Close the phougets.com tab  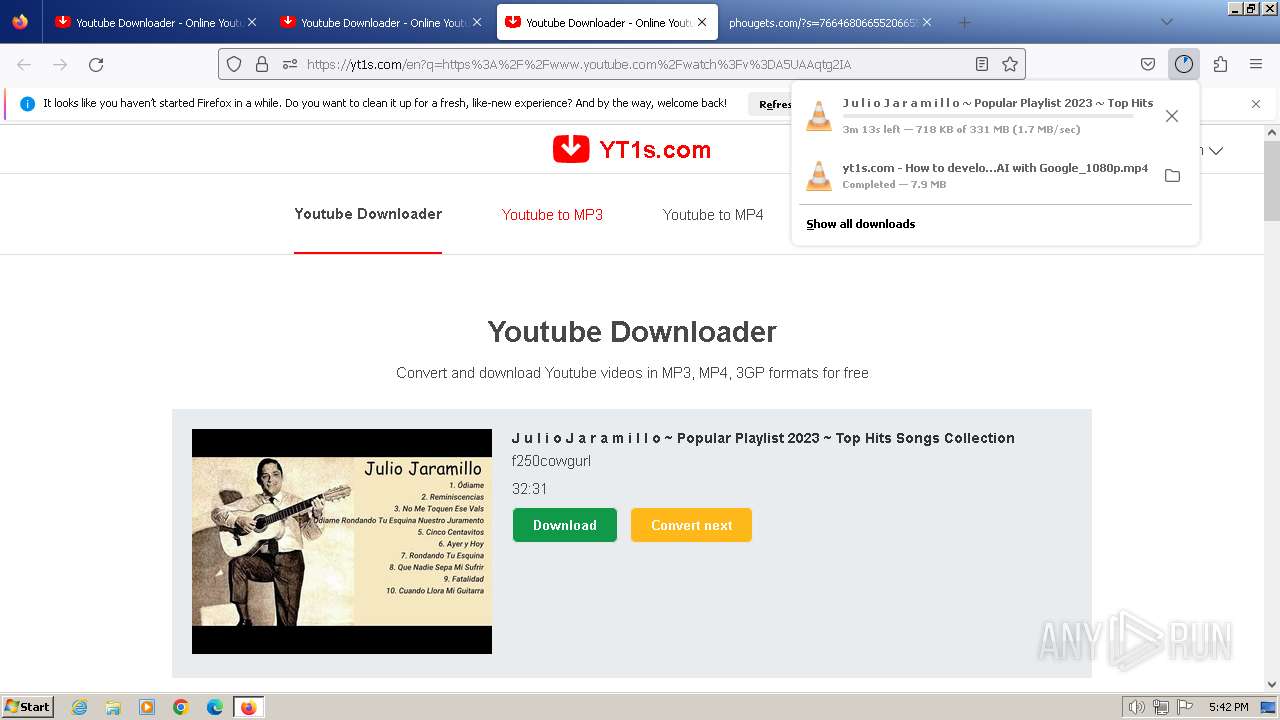[x=927, y=22]
